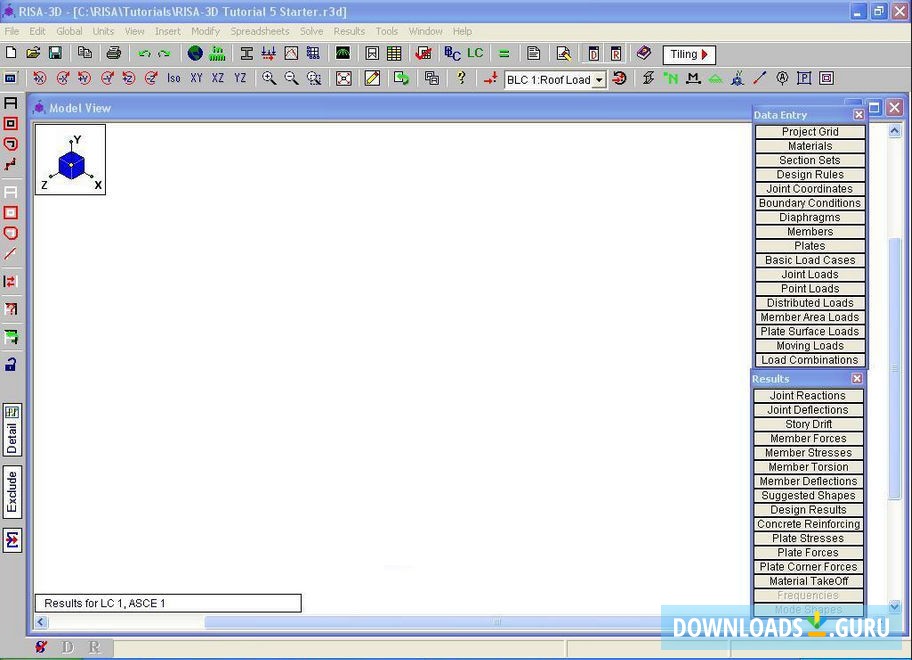View Plate Corner Forces results
Viewport: 912px width, 660px height.
point(808,566)
